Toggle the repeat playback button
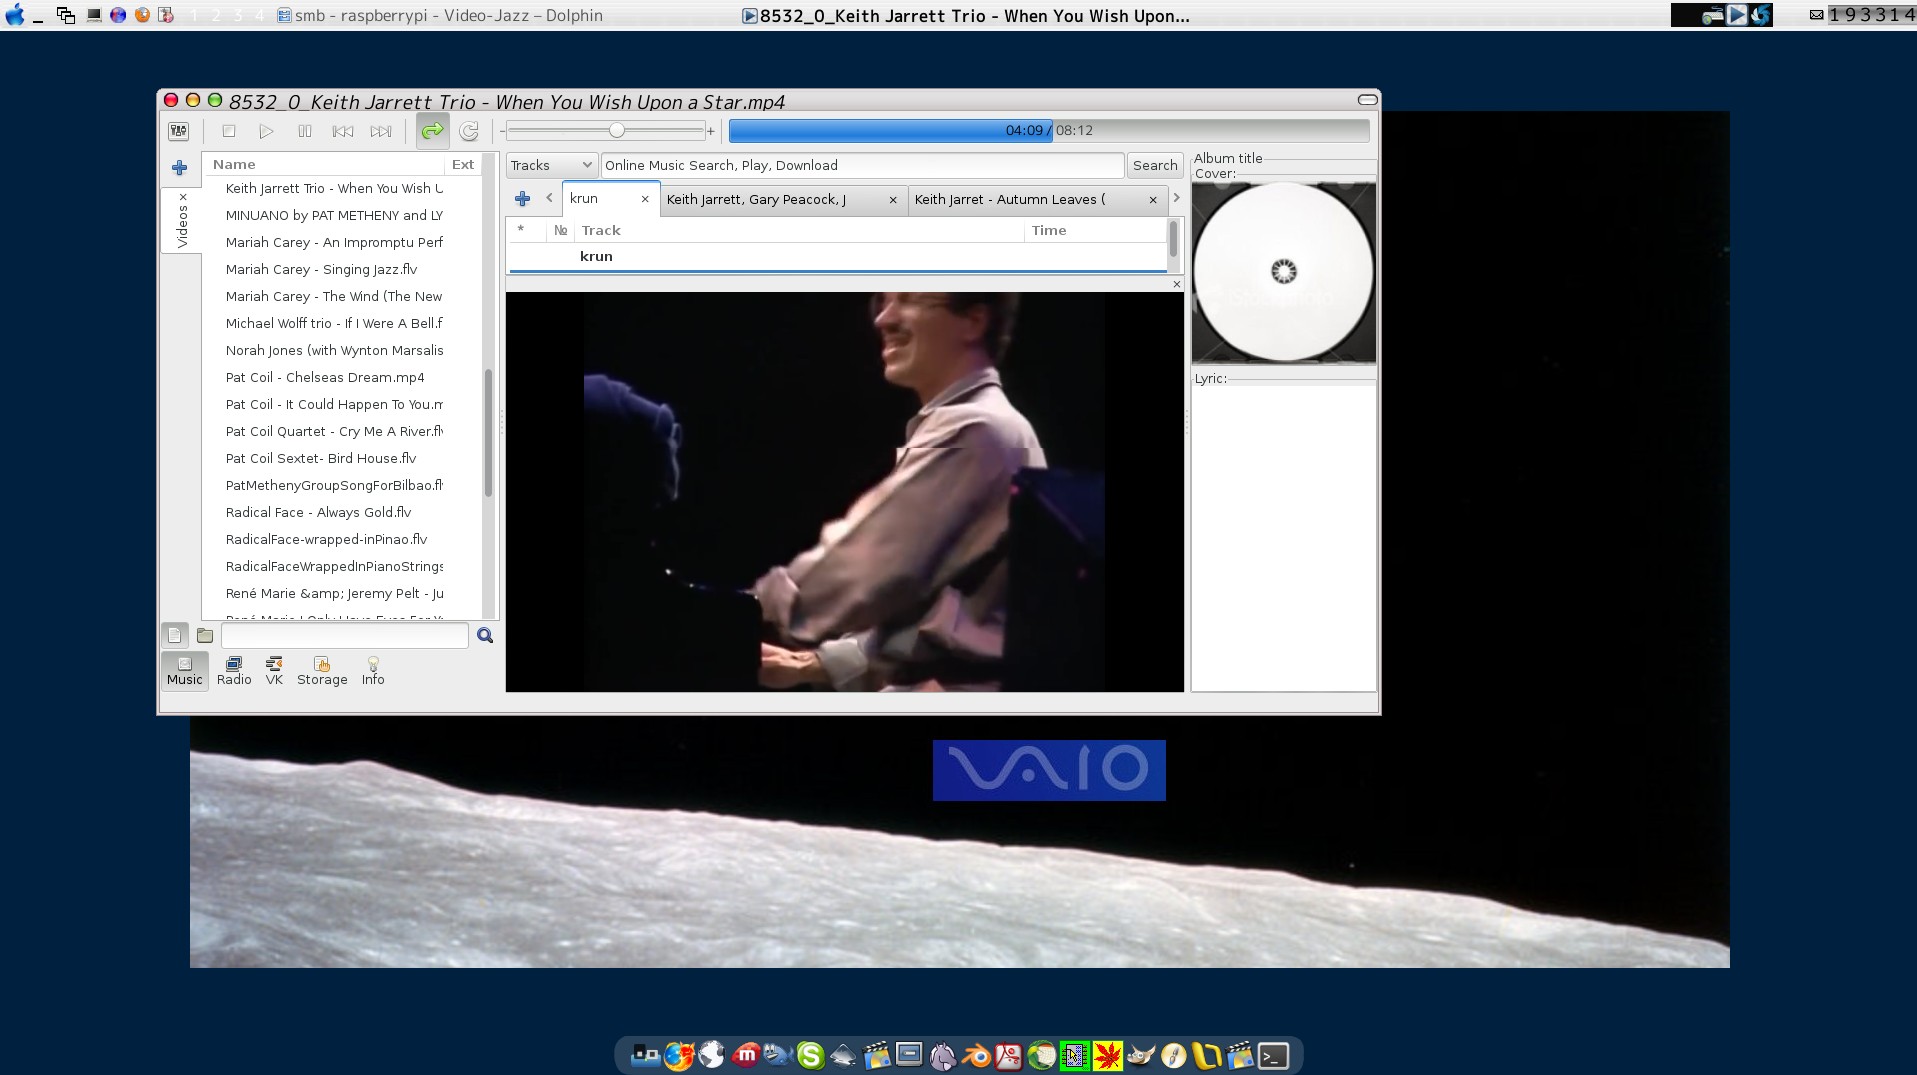 469,131
